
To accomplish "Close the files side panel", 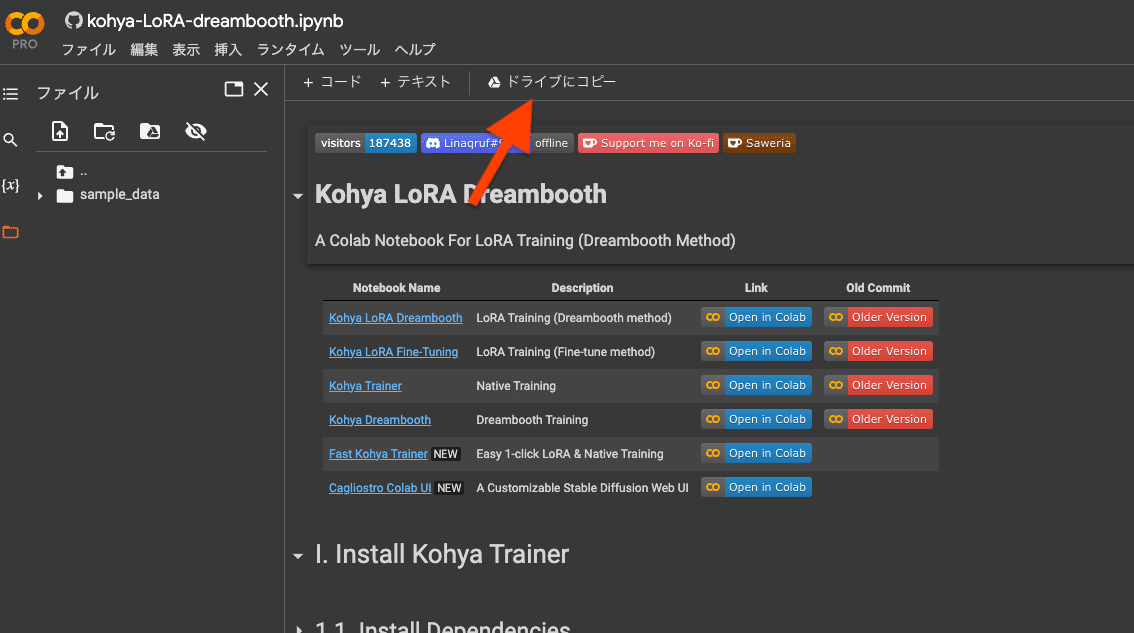I will 261,89.
